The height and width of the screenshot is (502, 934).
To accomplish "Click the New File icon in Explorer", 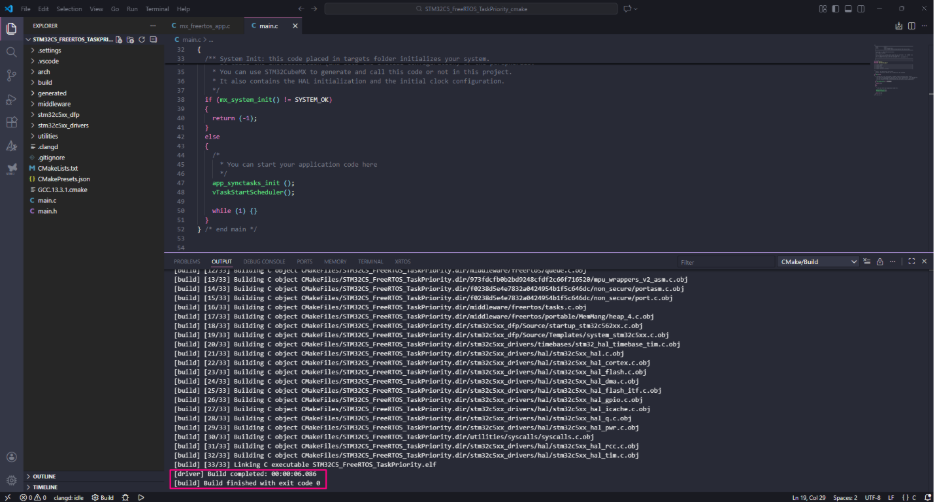I will click(x=119, y=39).
